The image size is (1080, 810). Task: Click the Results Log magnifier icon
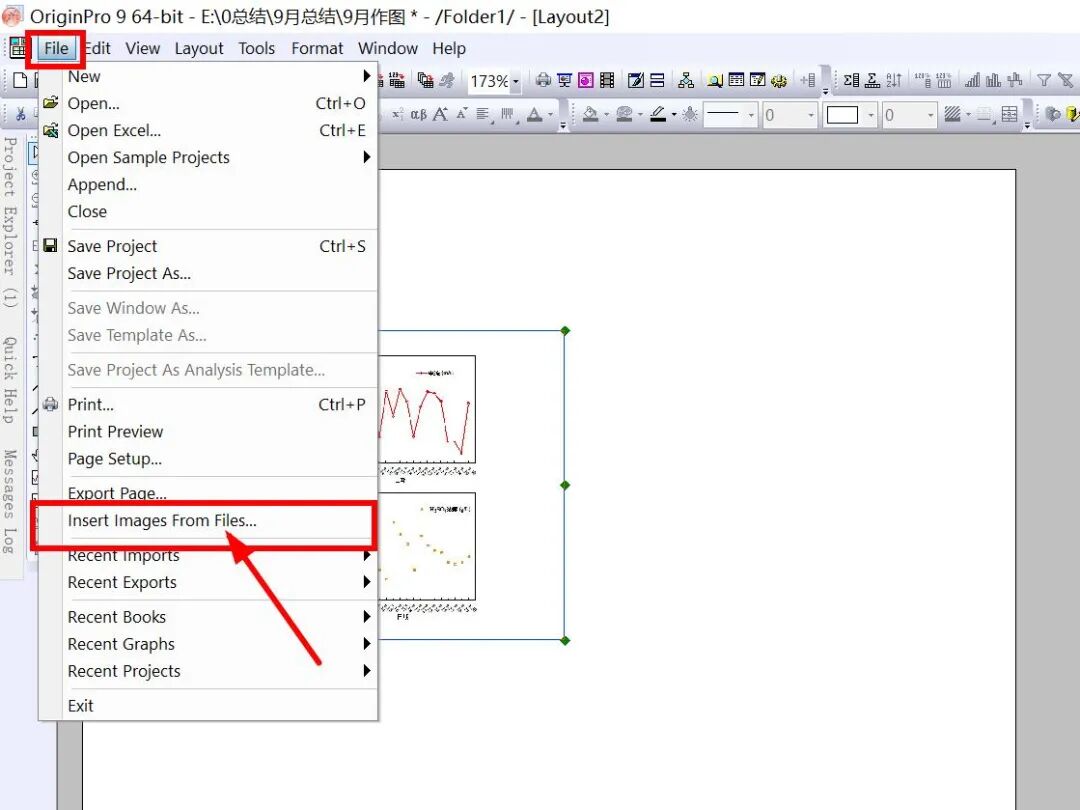click(x=715, y=81)
